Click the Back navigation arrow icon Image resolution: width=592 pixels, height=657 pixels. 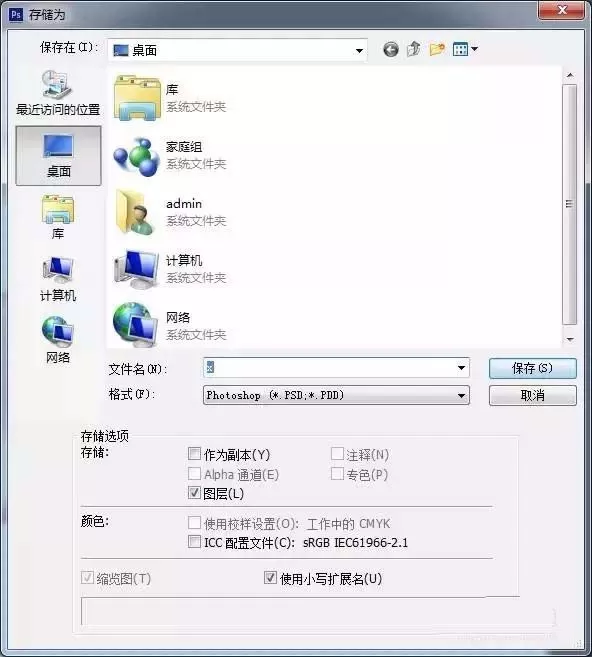click(x=390, y=49)
